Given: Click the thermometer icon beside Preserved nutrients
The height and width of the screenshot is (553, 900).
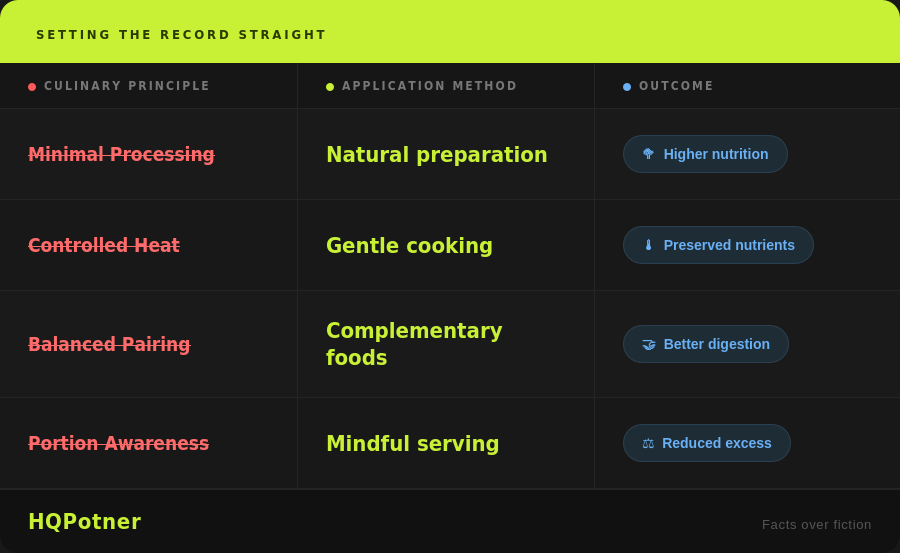Looking at the screenshot, I should tap(648, 245).
